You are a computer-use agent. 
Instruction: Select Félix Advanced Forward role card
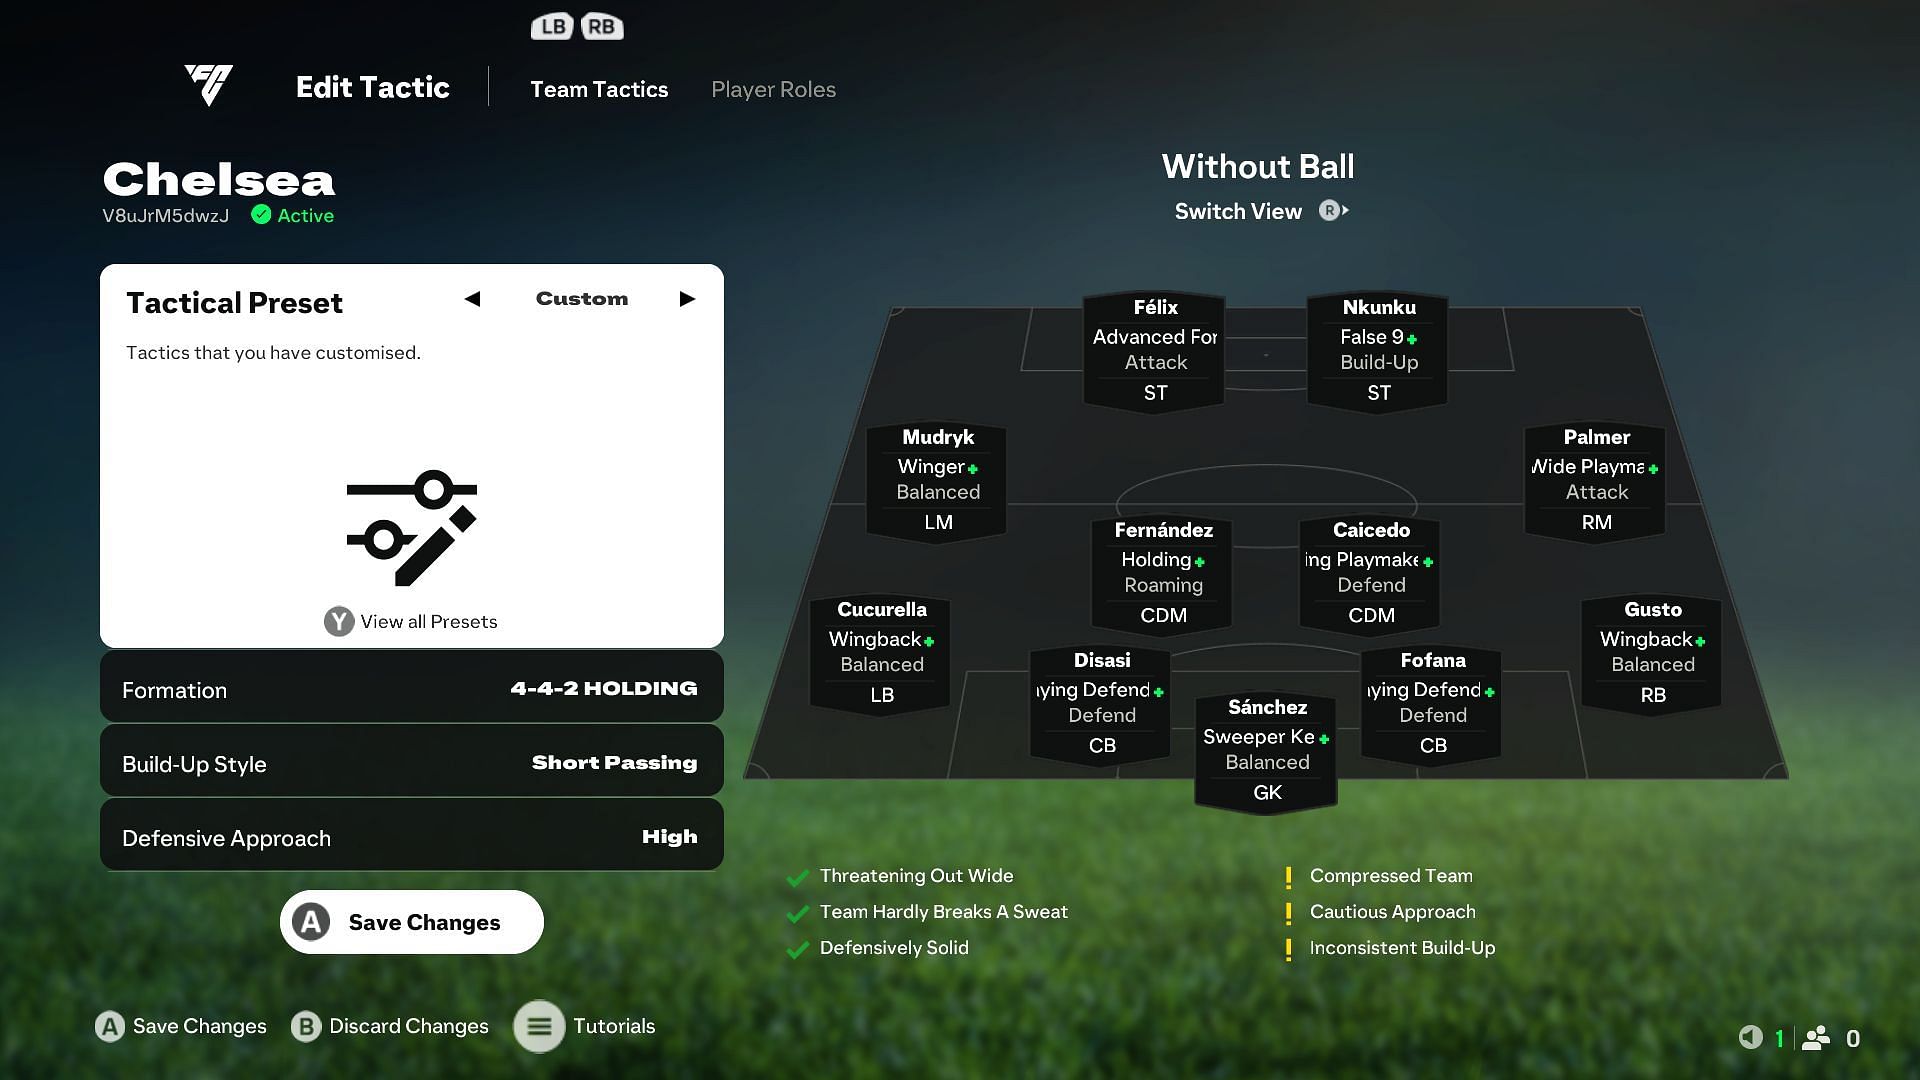[1155, 348]
